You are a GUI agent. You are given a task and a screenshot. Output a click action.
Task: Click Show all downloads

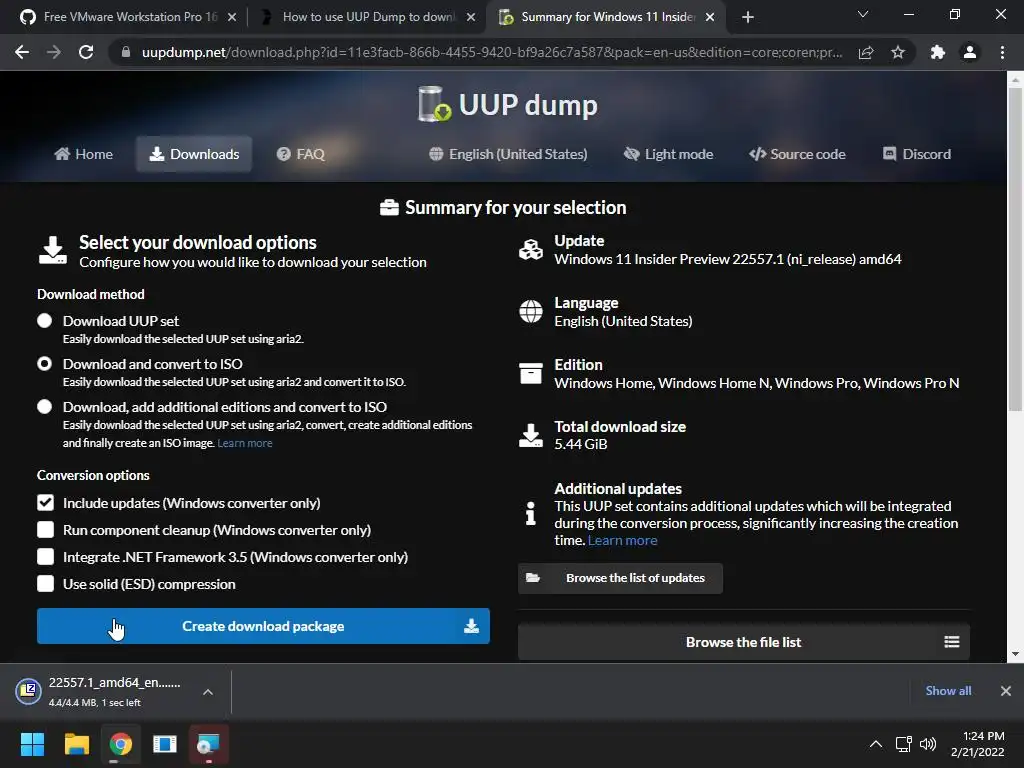click(x=948, y=691)
